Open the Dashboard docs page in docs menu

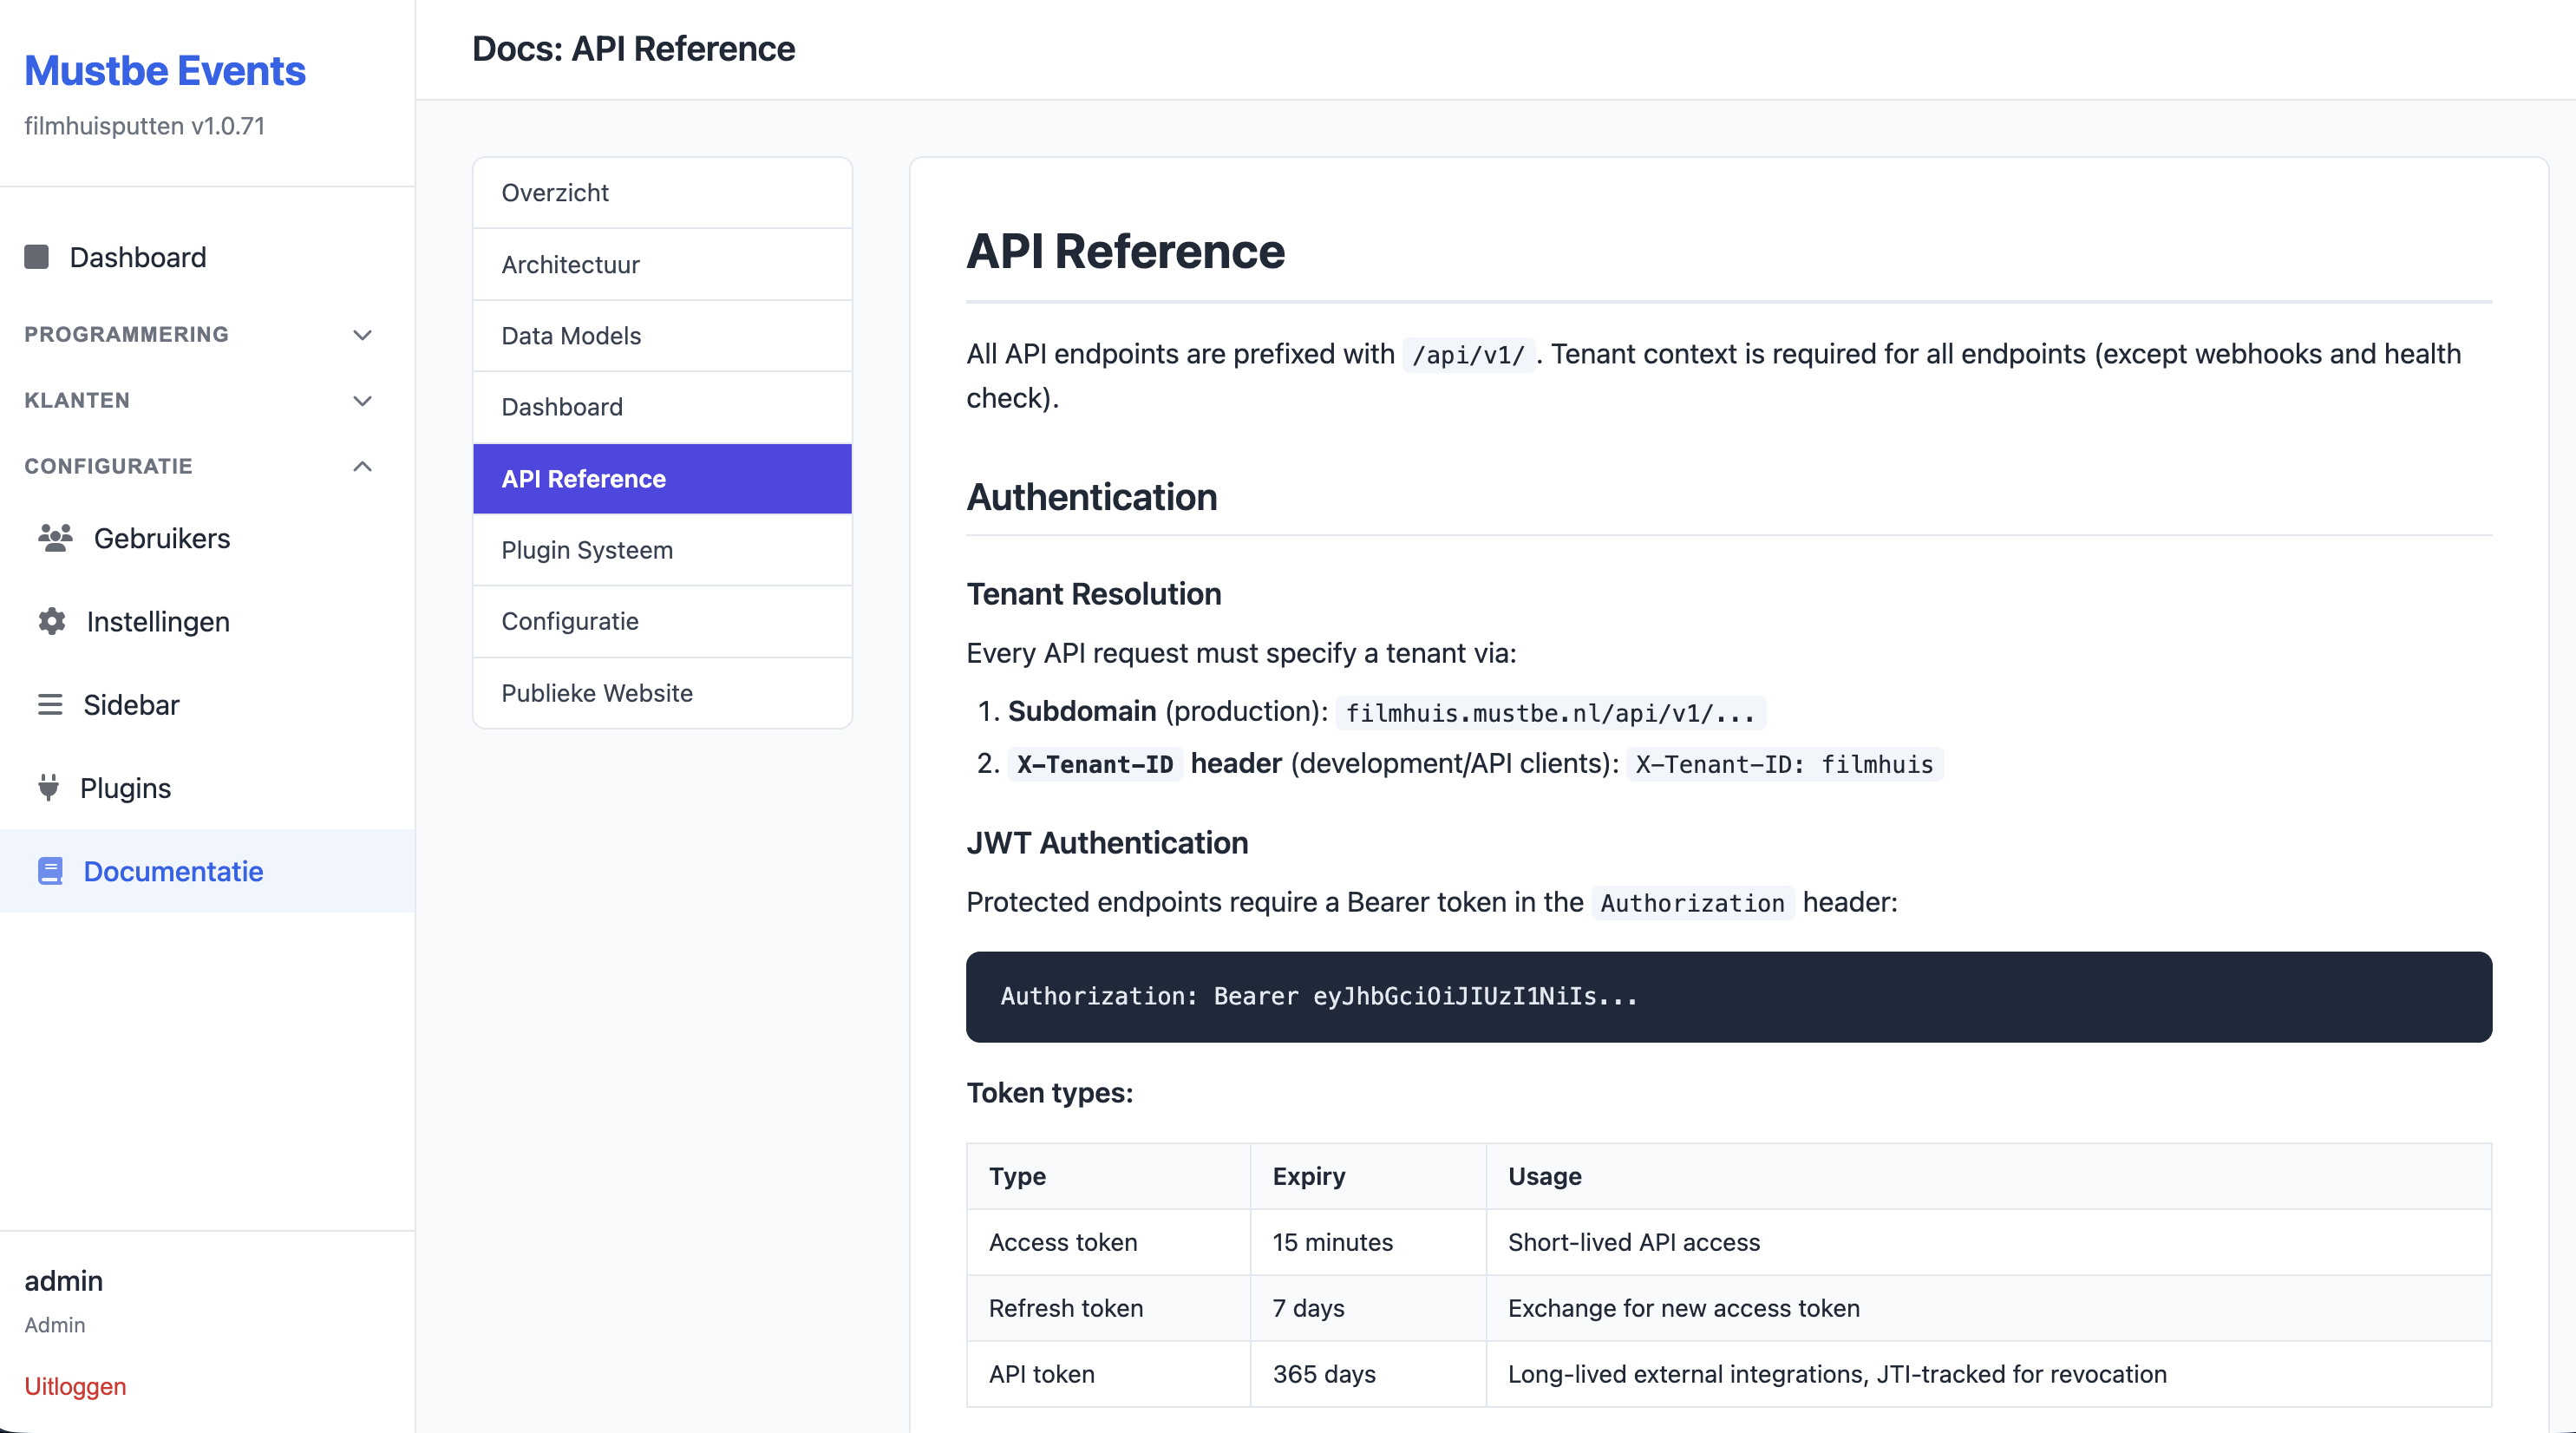[x=662, y=407]
